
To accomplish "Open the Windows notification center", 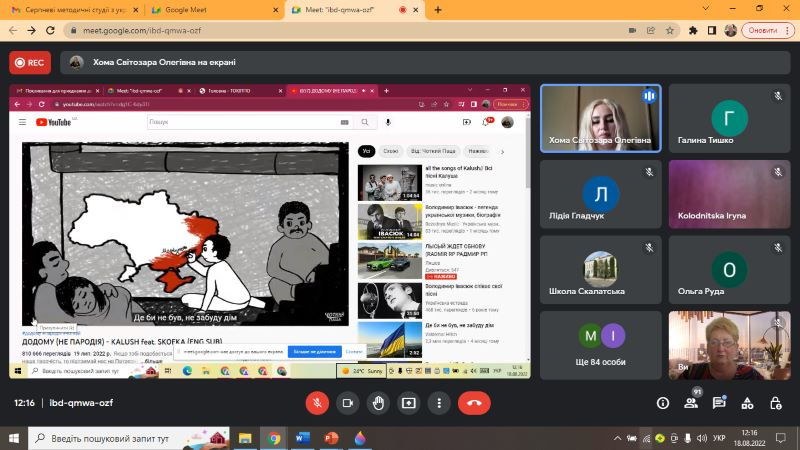I will tap(781, 438).
